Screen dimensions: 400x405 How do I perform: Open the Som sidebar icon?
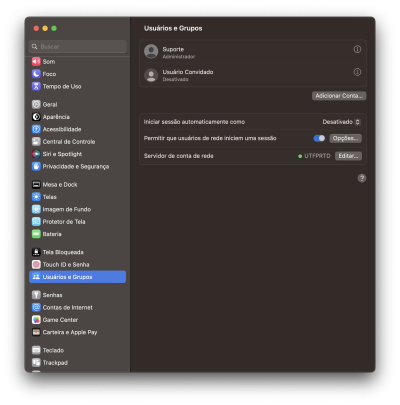click(36, 62)
